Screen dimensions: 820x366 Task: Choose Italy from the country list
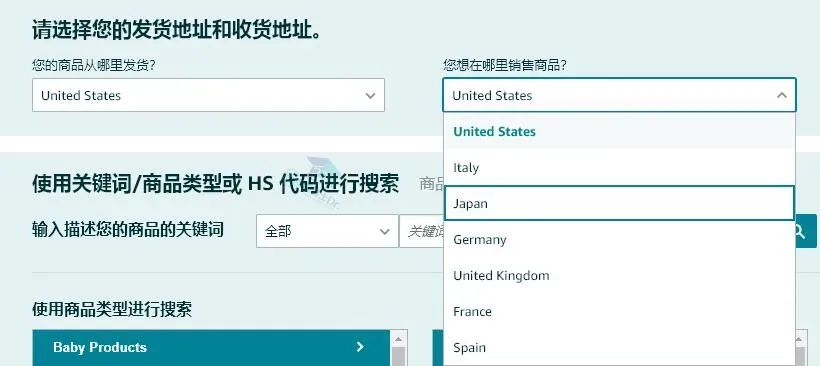point(619,167)
